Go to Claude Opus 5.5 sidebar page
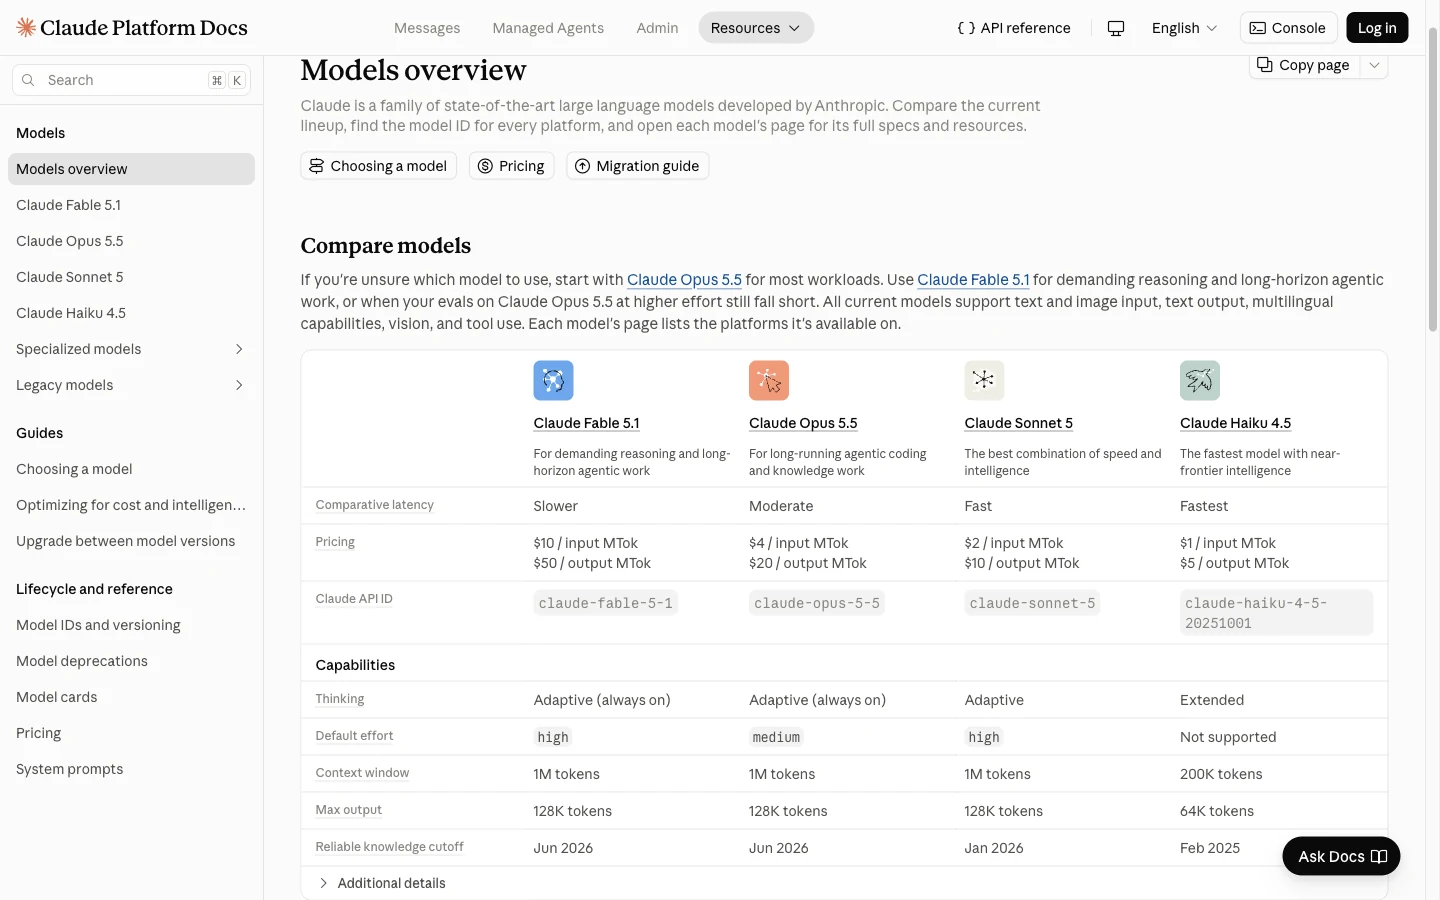The height and width of the screenshot is (900, 1440). (x=131, y=241)
